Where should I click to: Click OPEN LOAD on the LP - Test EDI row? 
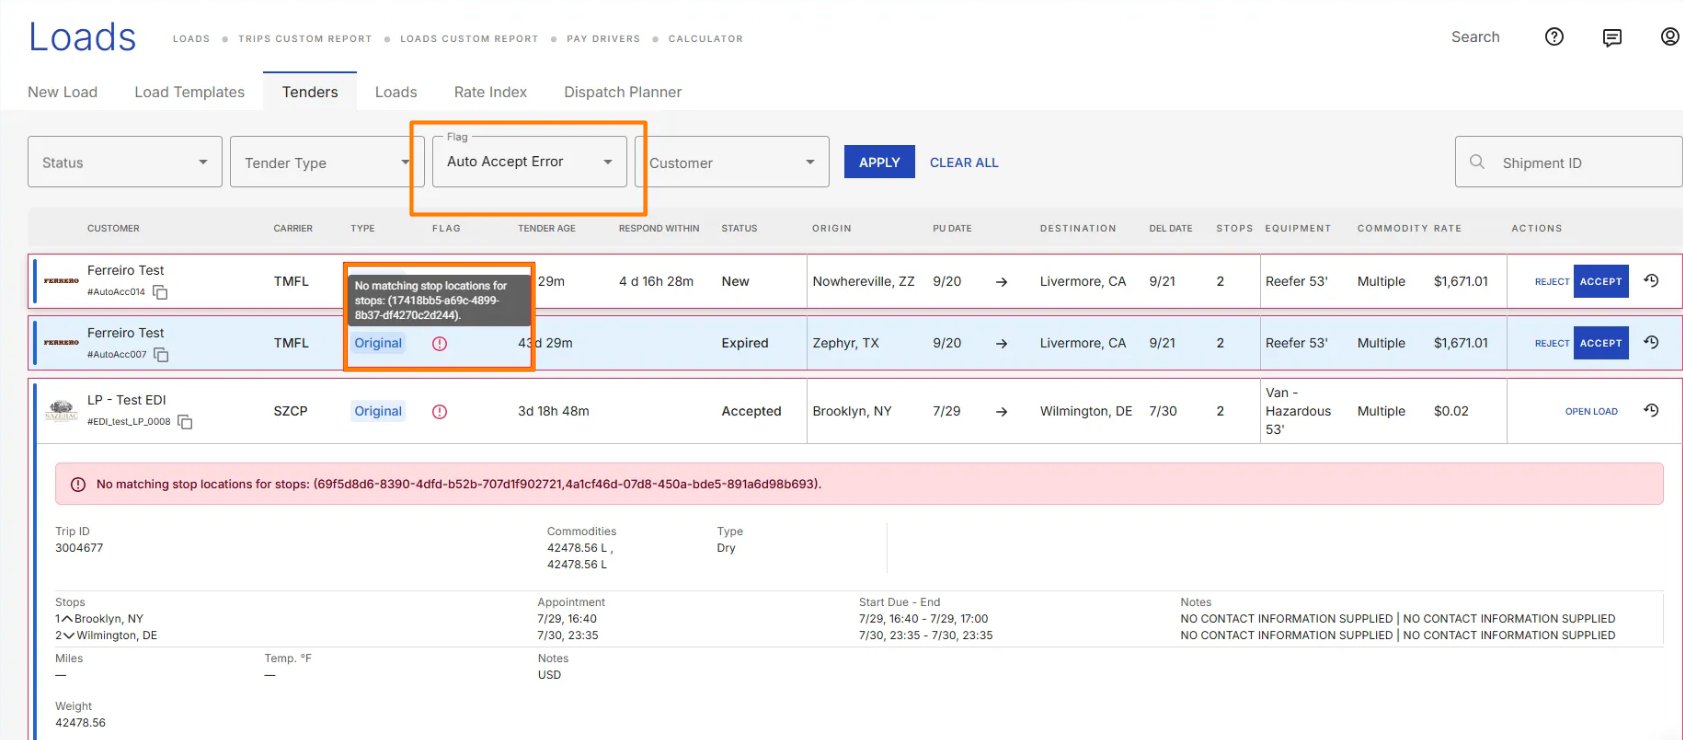click(1591, 411)
